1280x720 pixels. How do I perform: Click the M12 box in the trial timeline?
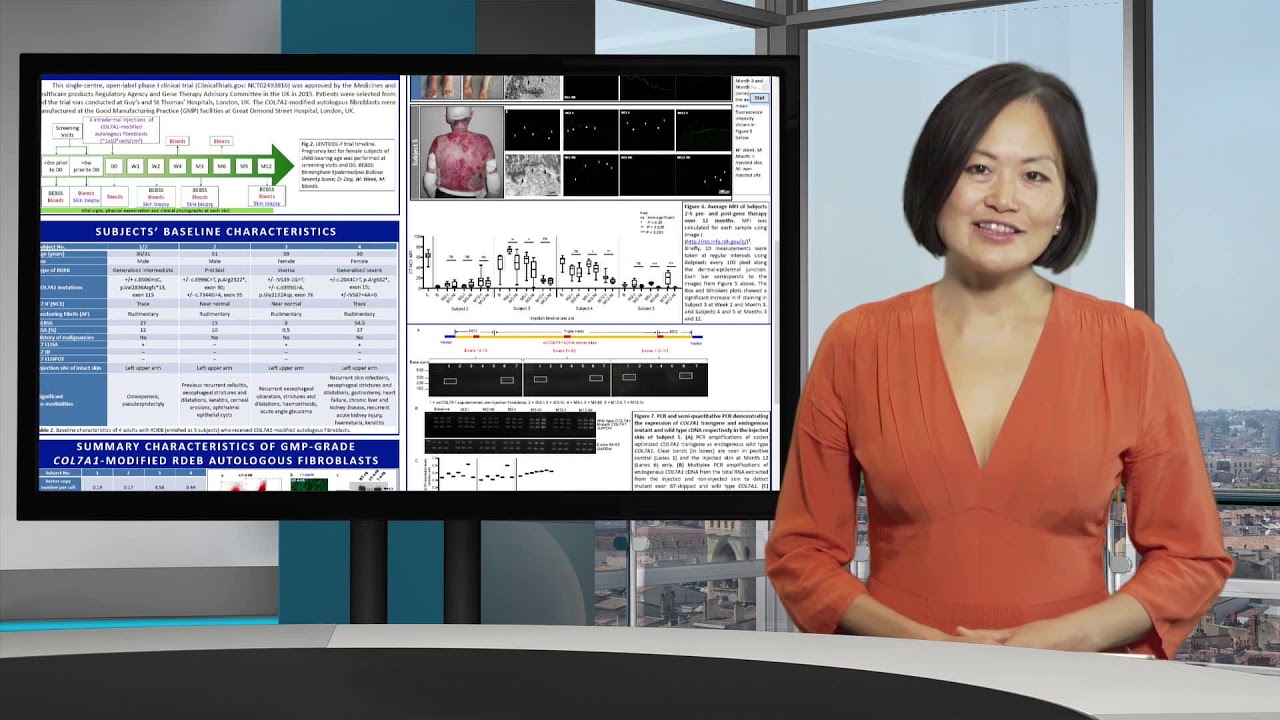[x=266, y=166]
